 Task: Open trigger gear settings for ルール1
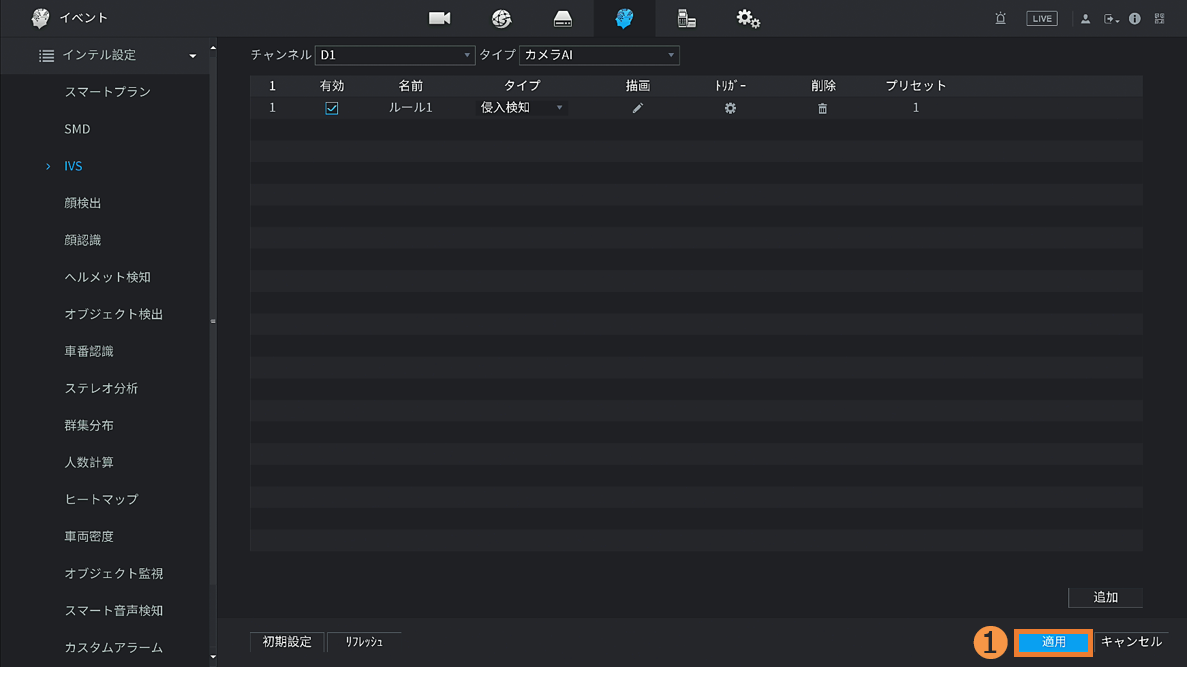(x=730, y=108)
